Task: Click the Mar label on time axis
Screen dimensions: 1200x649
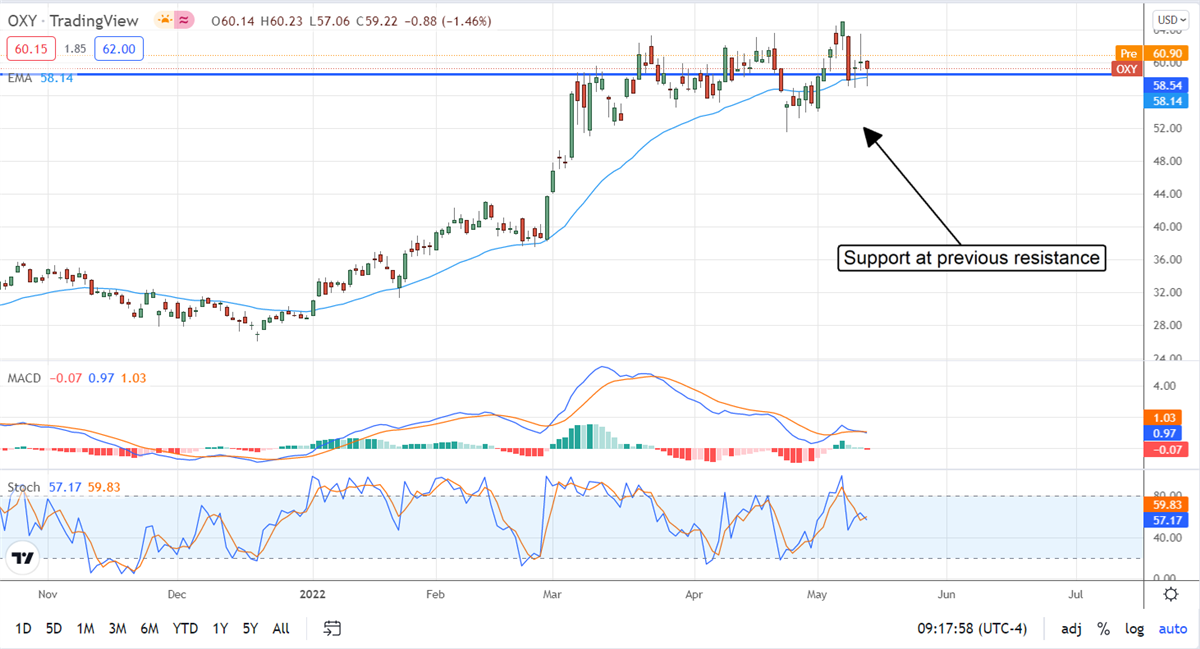Action: 553,593
